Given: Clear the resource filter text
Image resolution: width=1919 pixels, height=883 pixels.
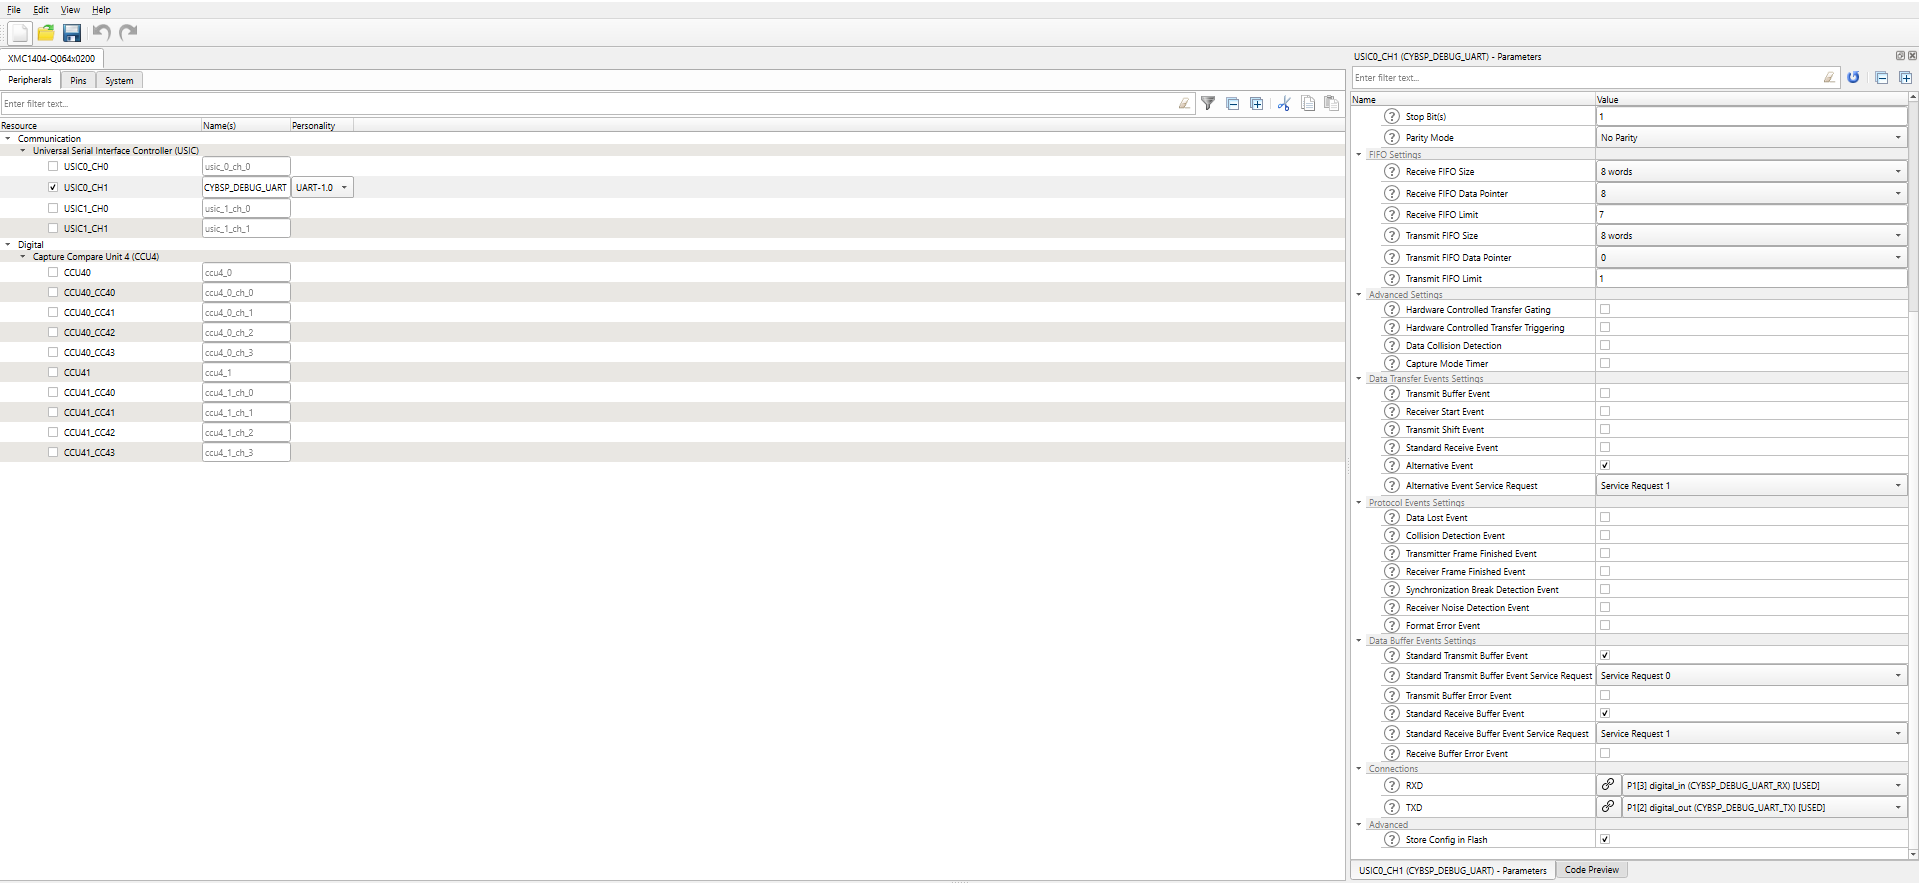Looking at the screenshot, I should click(1184, 103).
